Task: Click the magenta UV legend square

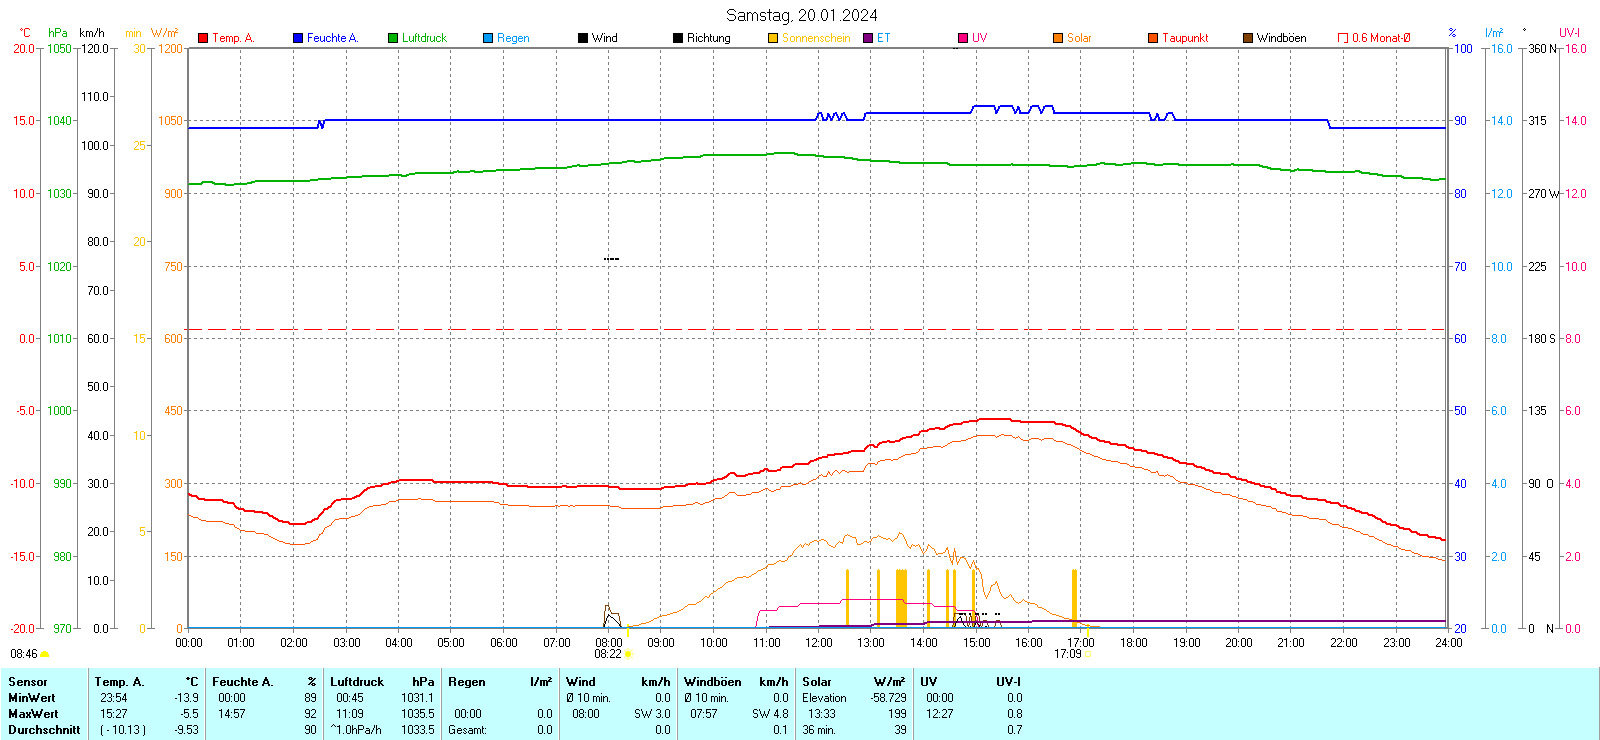Action: [x=963, y=38]
